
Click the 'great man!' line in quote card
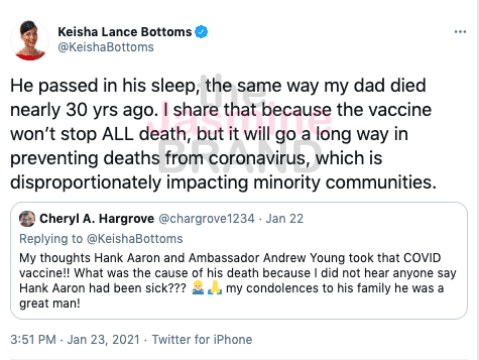pyautogui.click(x=50, y=303)
